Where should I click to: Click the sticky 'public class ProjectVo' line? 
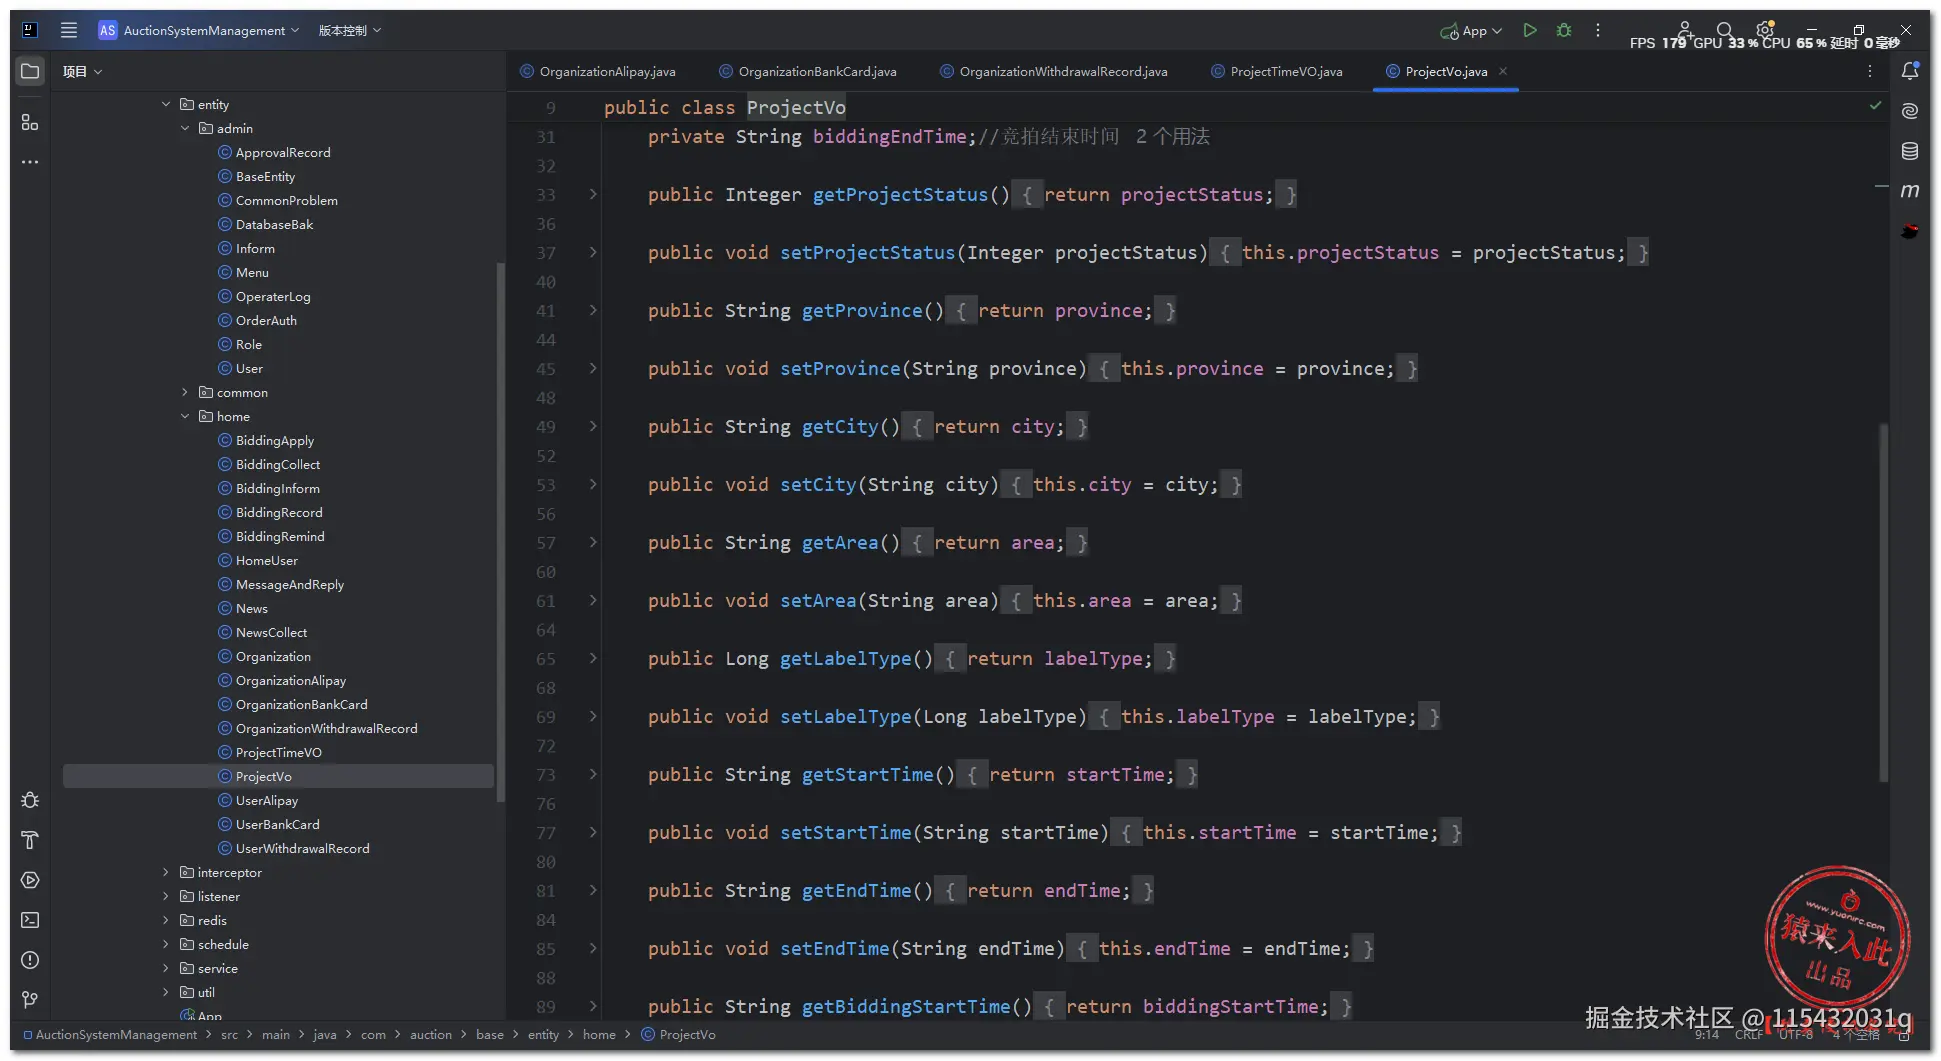pos(724,107)
